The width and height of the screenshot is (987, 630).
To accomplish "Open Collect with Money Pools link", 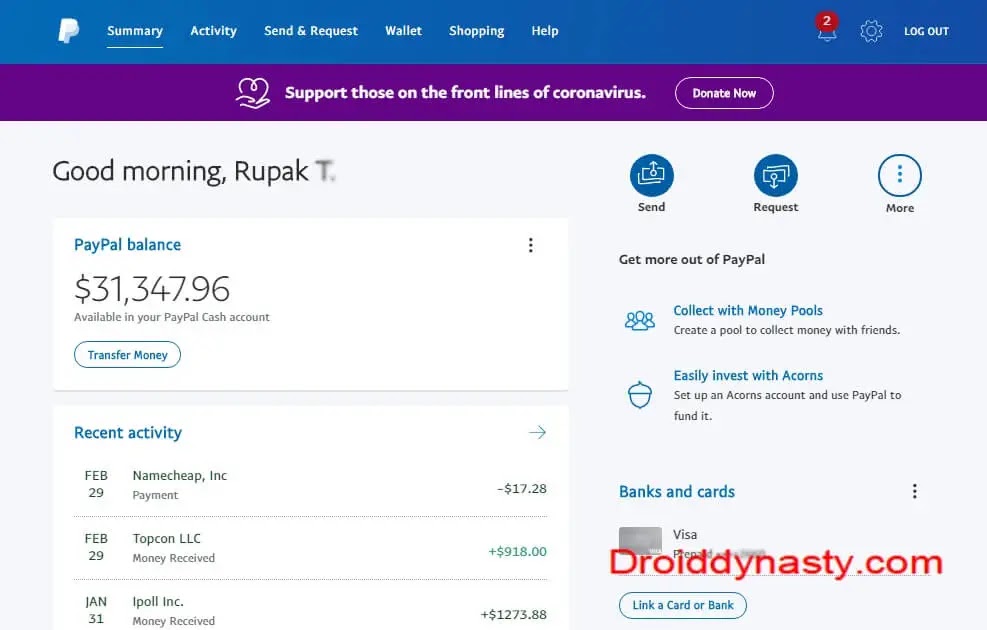I will (x=748, y=310).
